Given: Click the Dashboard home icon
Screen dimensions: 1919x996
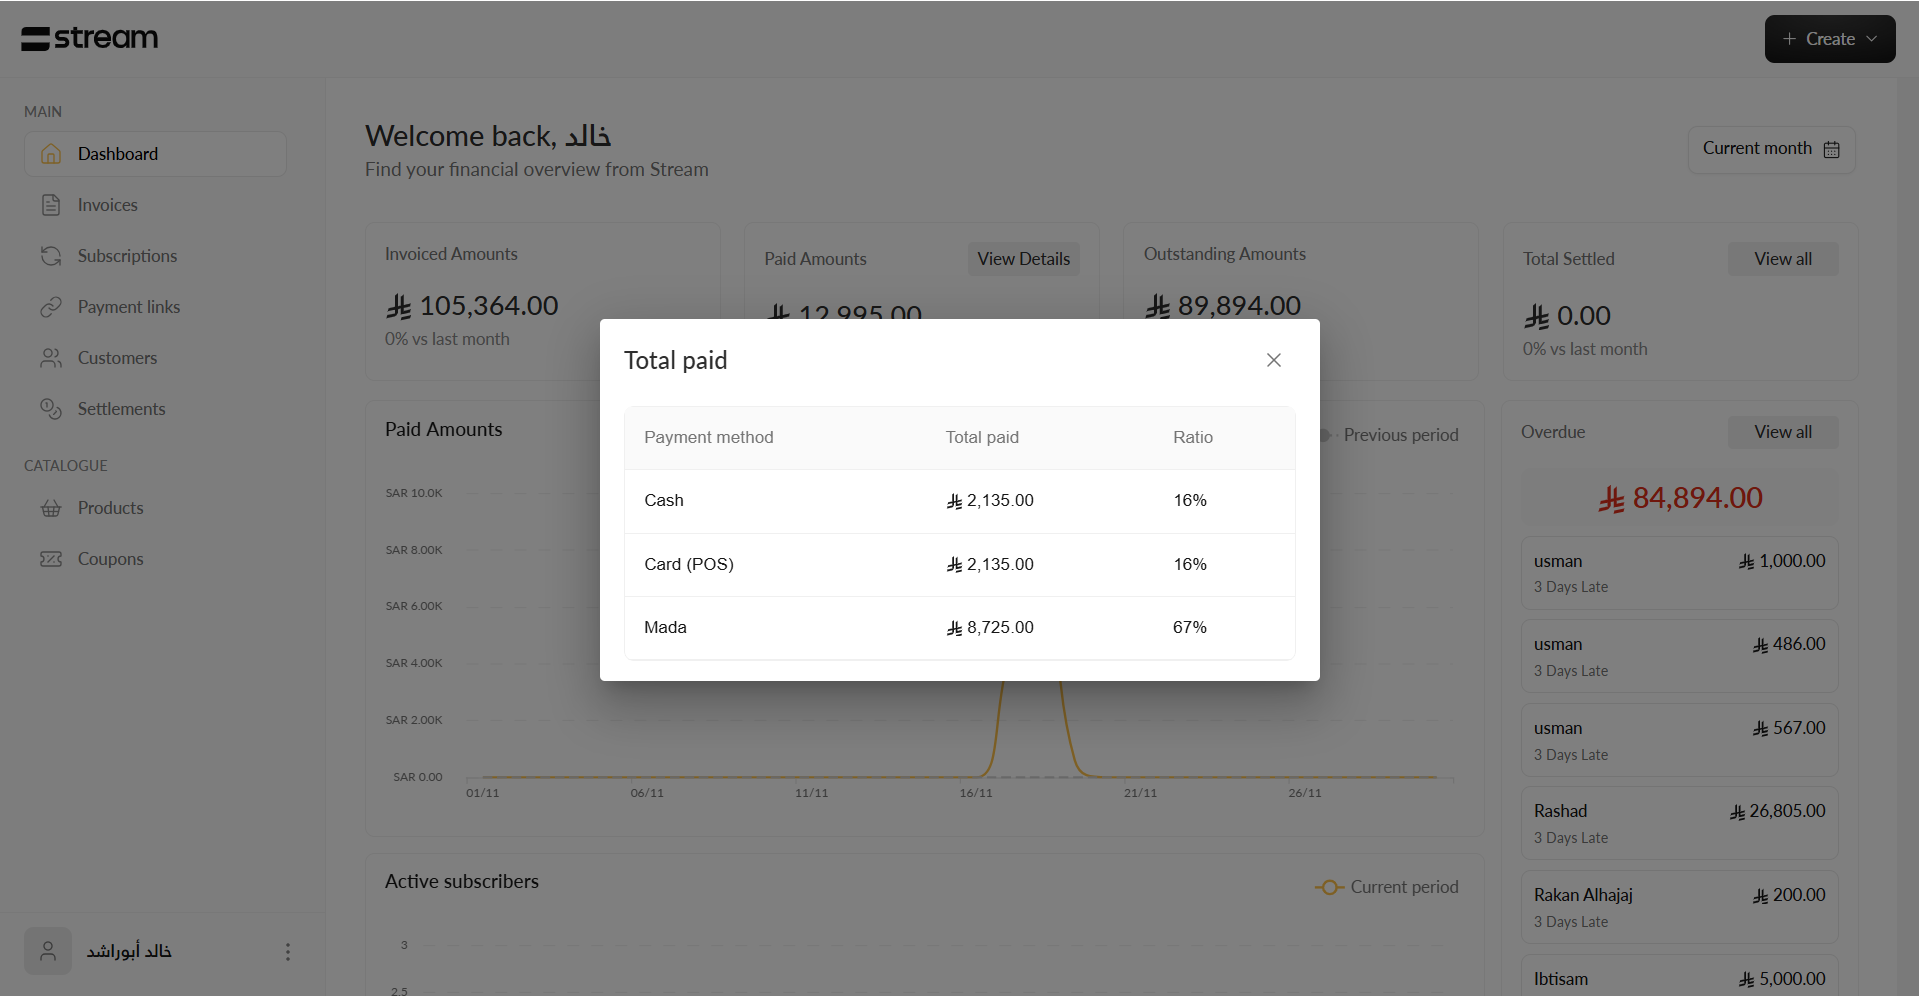Looking at the screenshot, I should point(51,154).
